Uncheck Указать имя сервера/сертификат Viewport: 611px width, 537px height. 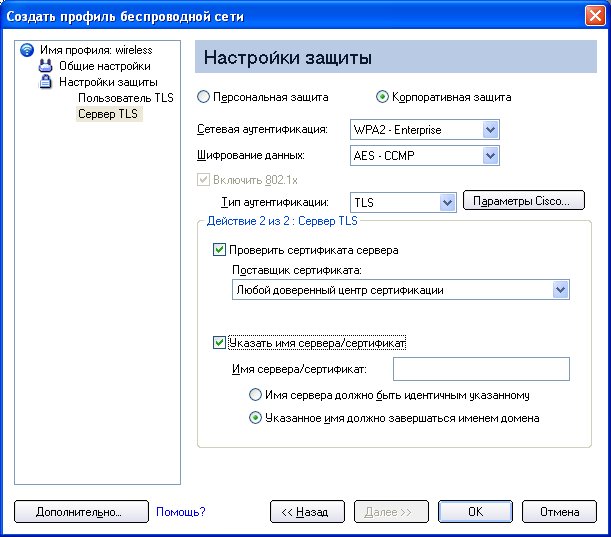click(219, 343)
